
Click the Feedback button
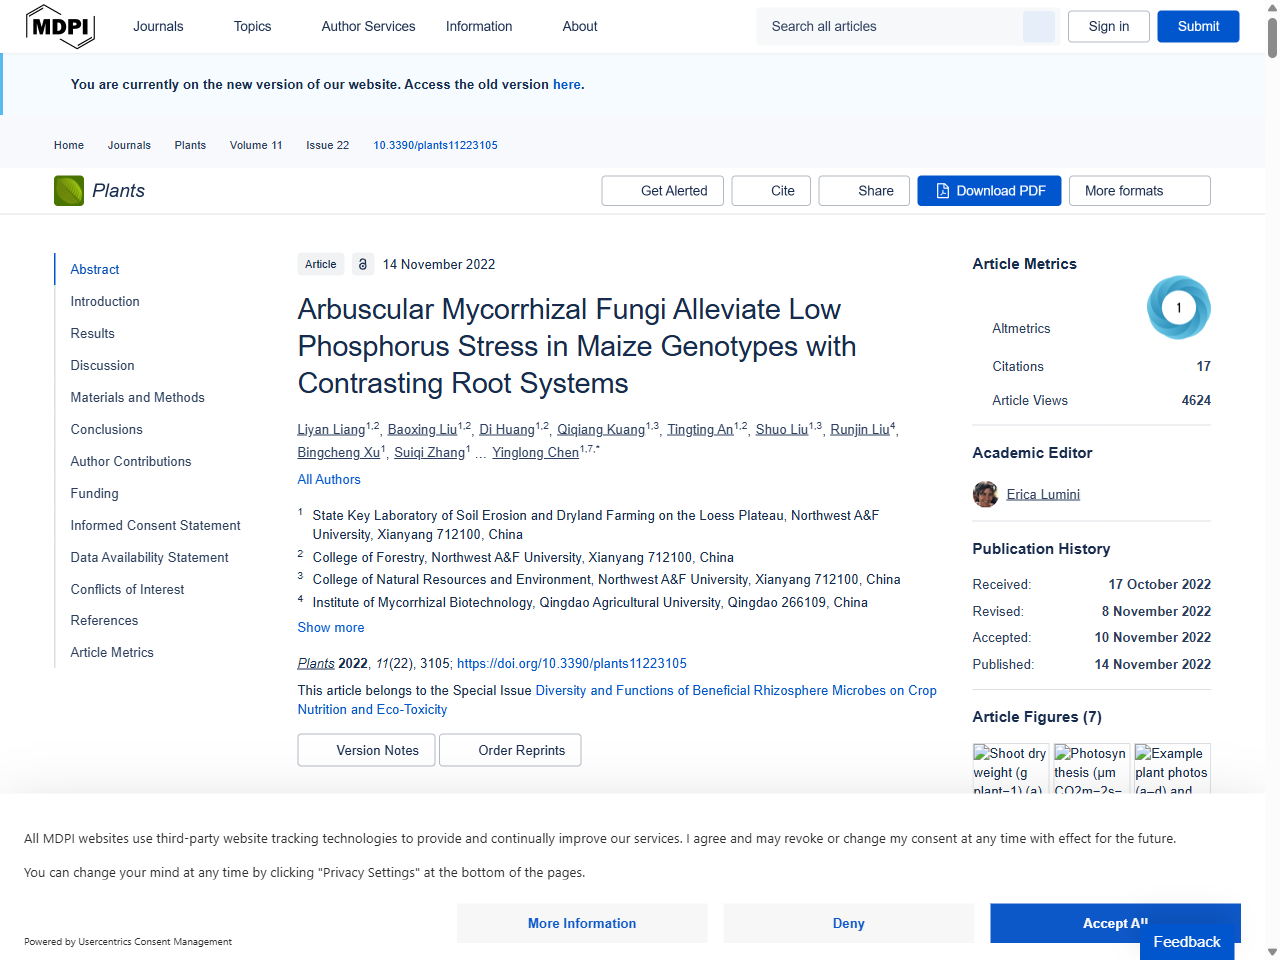click(1186, 941)
